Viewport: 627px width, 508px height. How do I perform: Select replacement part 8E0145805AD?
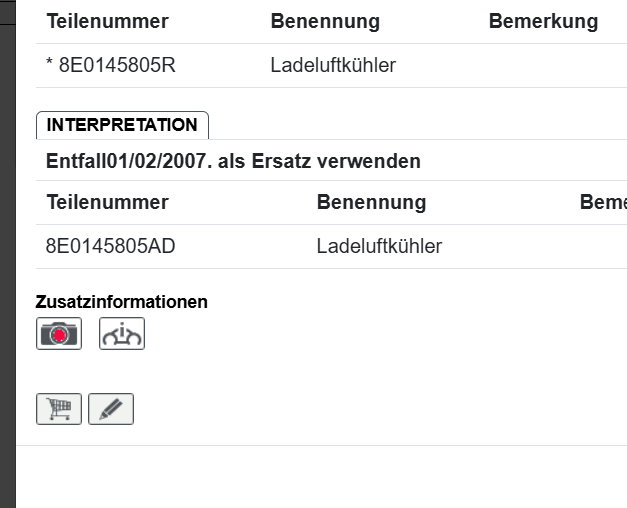coord(111,246)
